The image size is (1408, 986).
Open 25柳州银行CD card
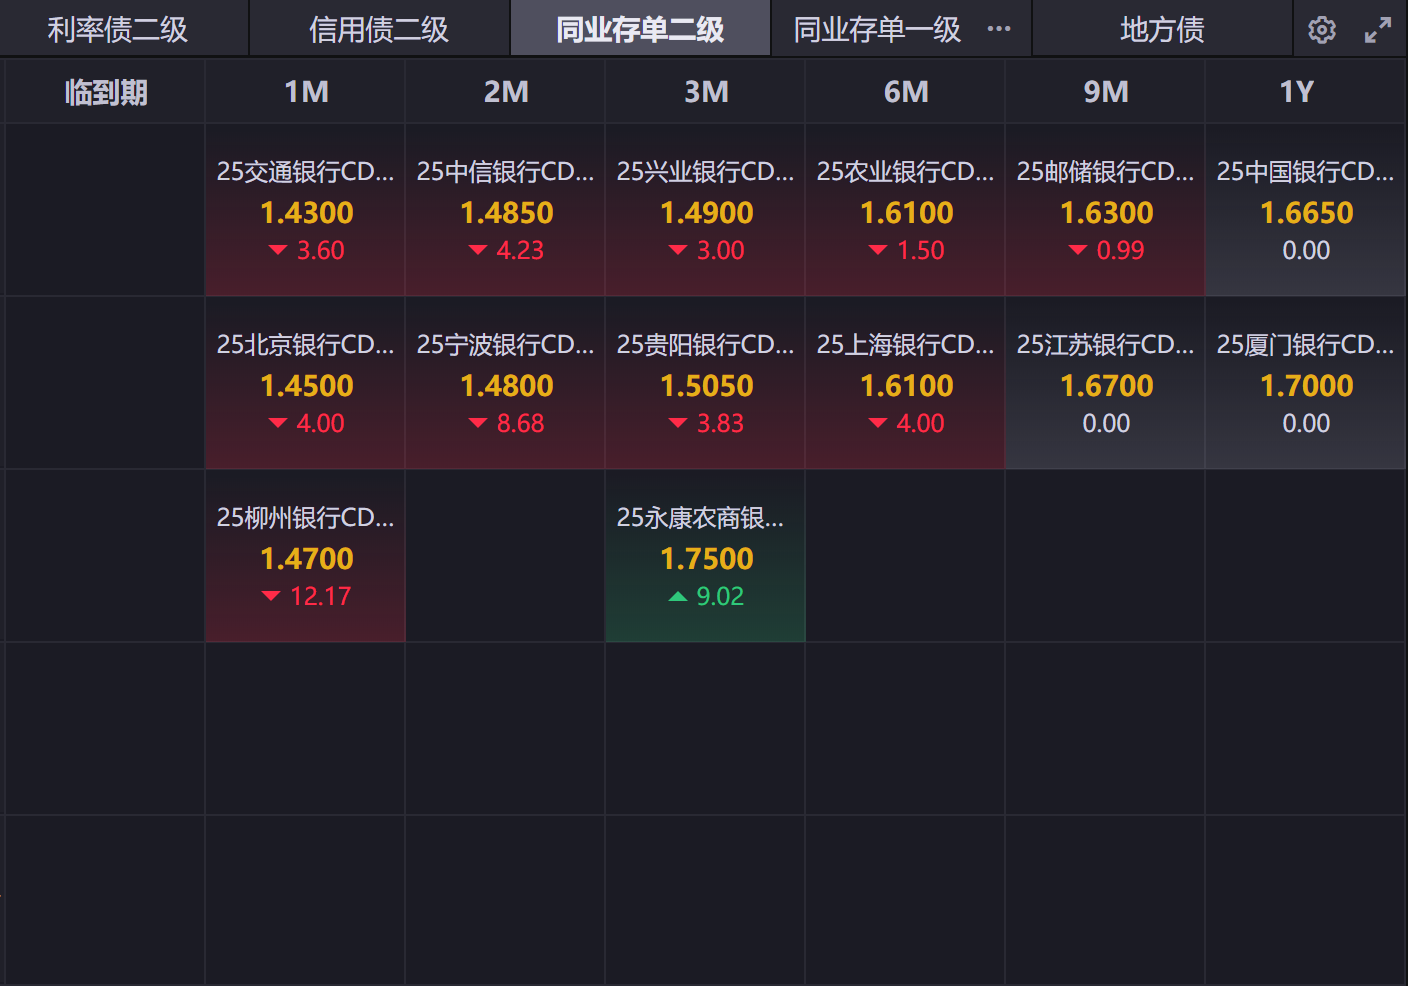click(x=305, y=556)
